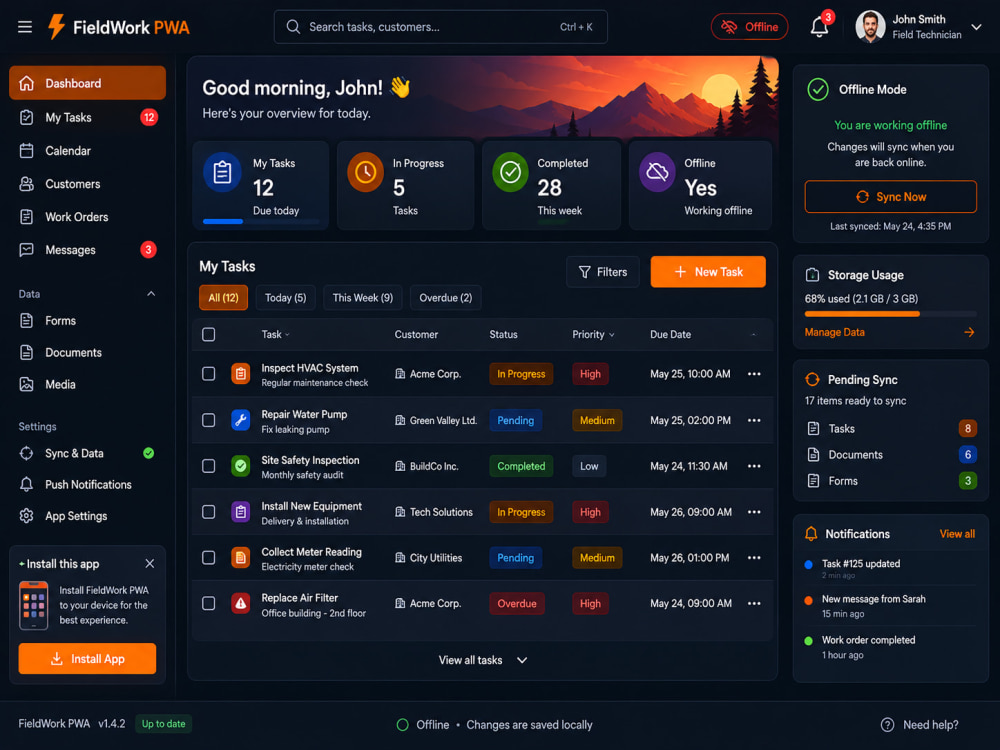The width and height of the screenshot is (1000, 750).
Task: Select the All (12) tab
Action: pos(223,298)
